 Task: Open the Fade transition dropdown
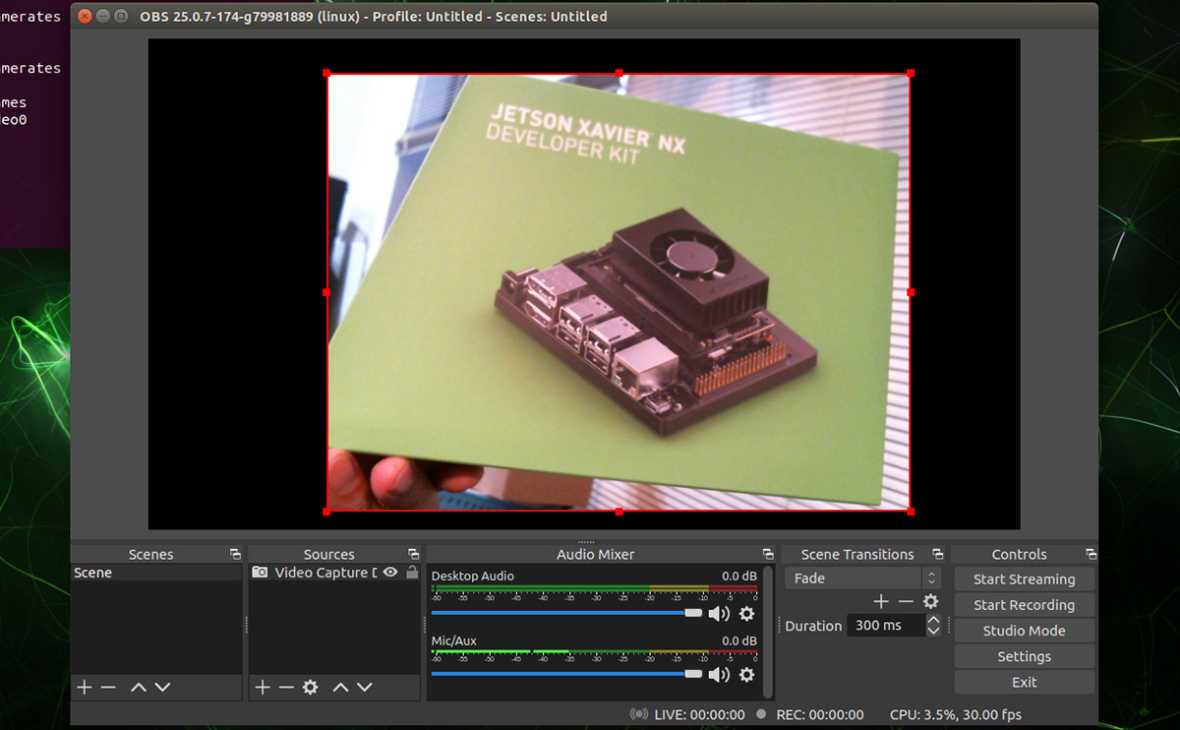tap(863, 578)
